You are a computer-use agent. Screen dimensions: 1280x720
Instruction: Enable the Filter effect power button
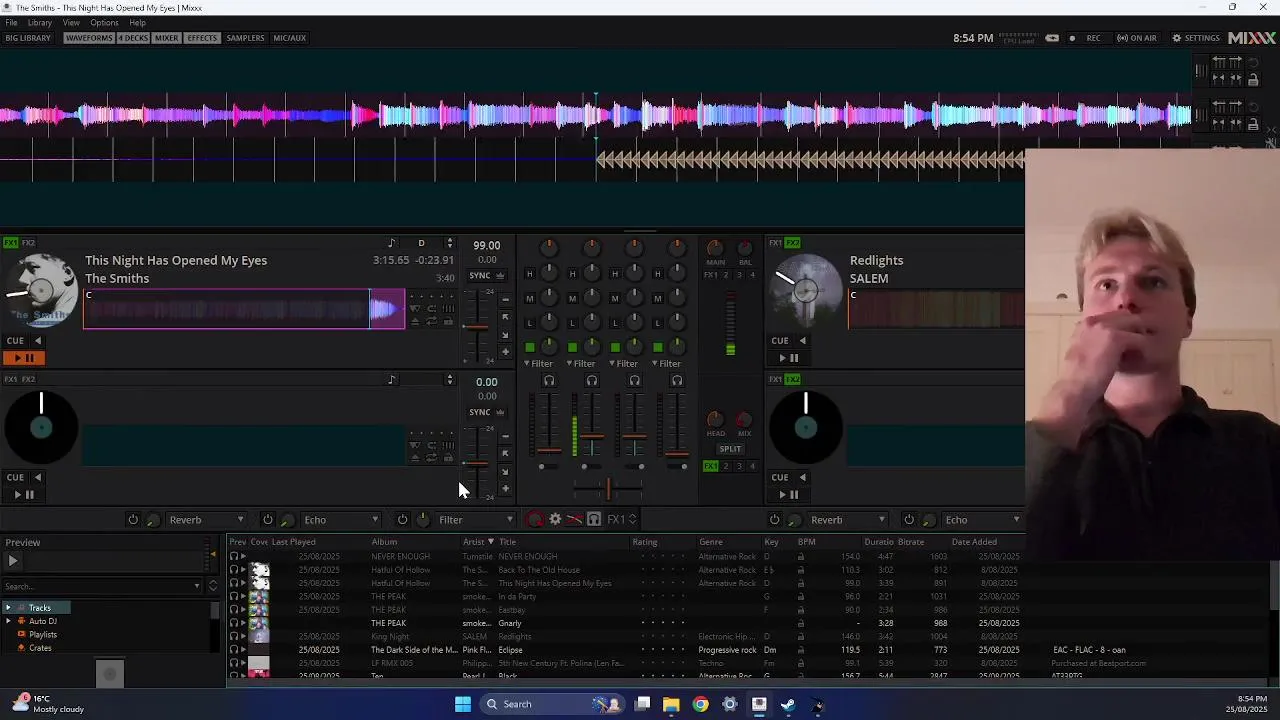(402, 520)
